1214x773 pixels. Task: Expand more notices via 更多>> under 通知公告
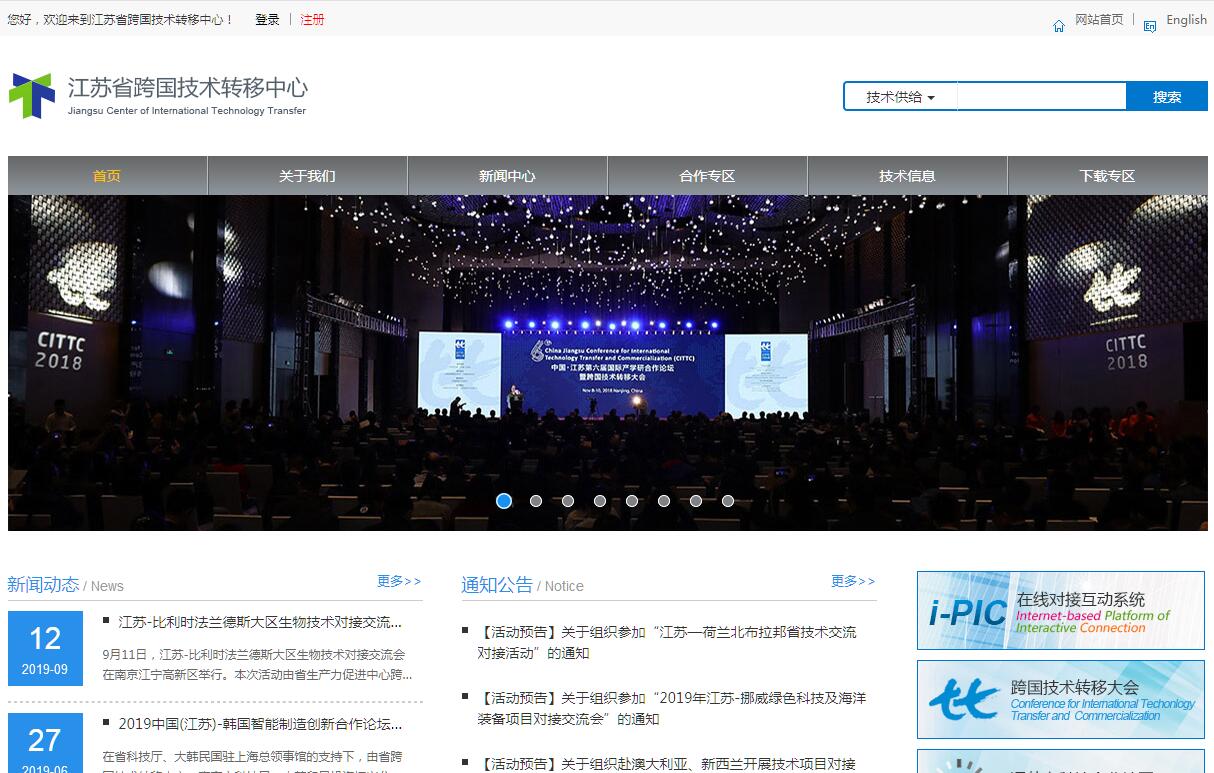click(853, 581)
